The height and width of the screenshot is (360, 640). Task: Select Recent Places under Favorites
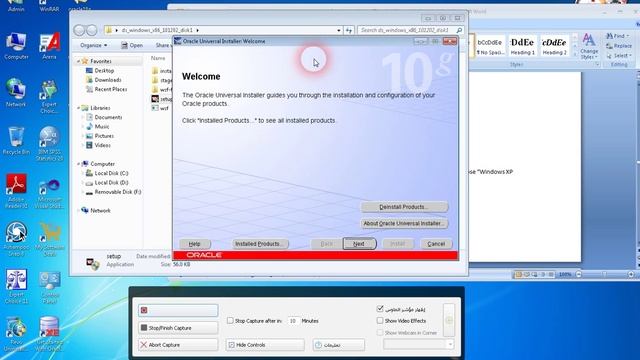point(107,89)
